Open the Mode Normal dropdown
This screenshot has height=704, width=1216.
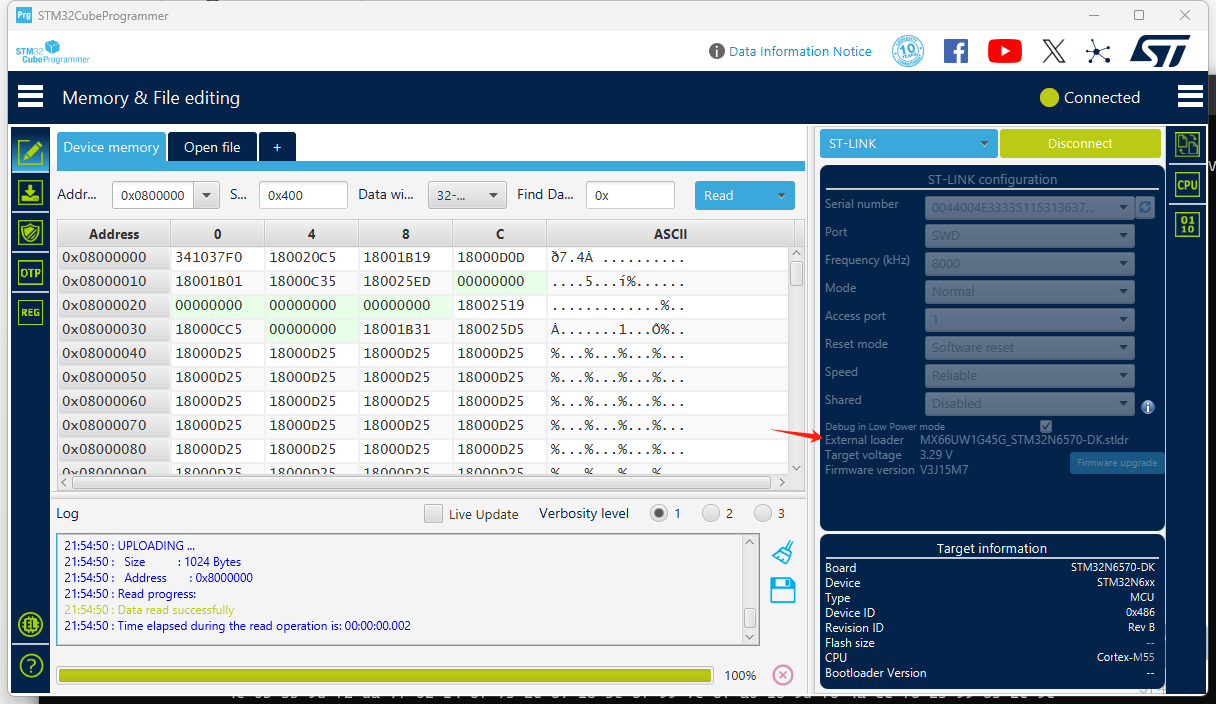pyautogui.click(x=1029, y=292)
